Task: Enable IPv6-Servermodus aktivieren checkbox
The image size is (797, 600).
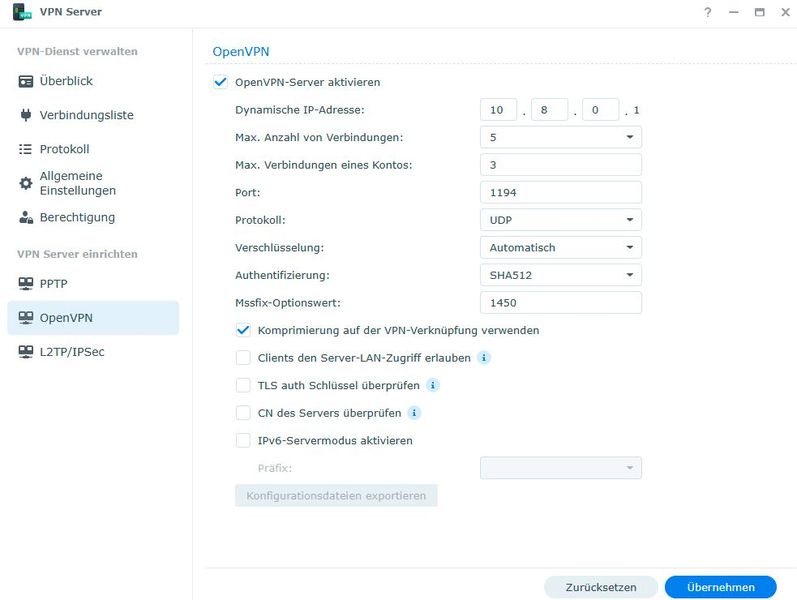Action: (x=243, y=440)
